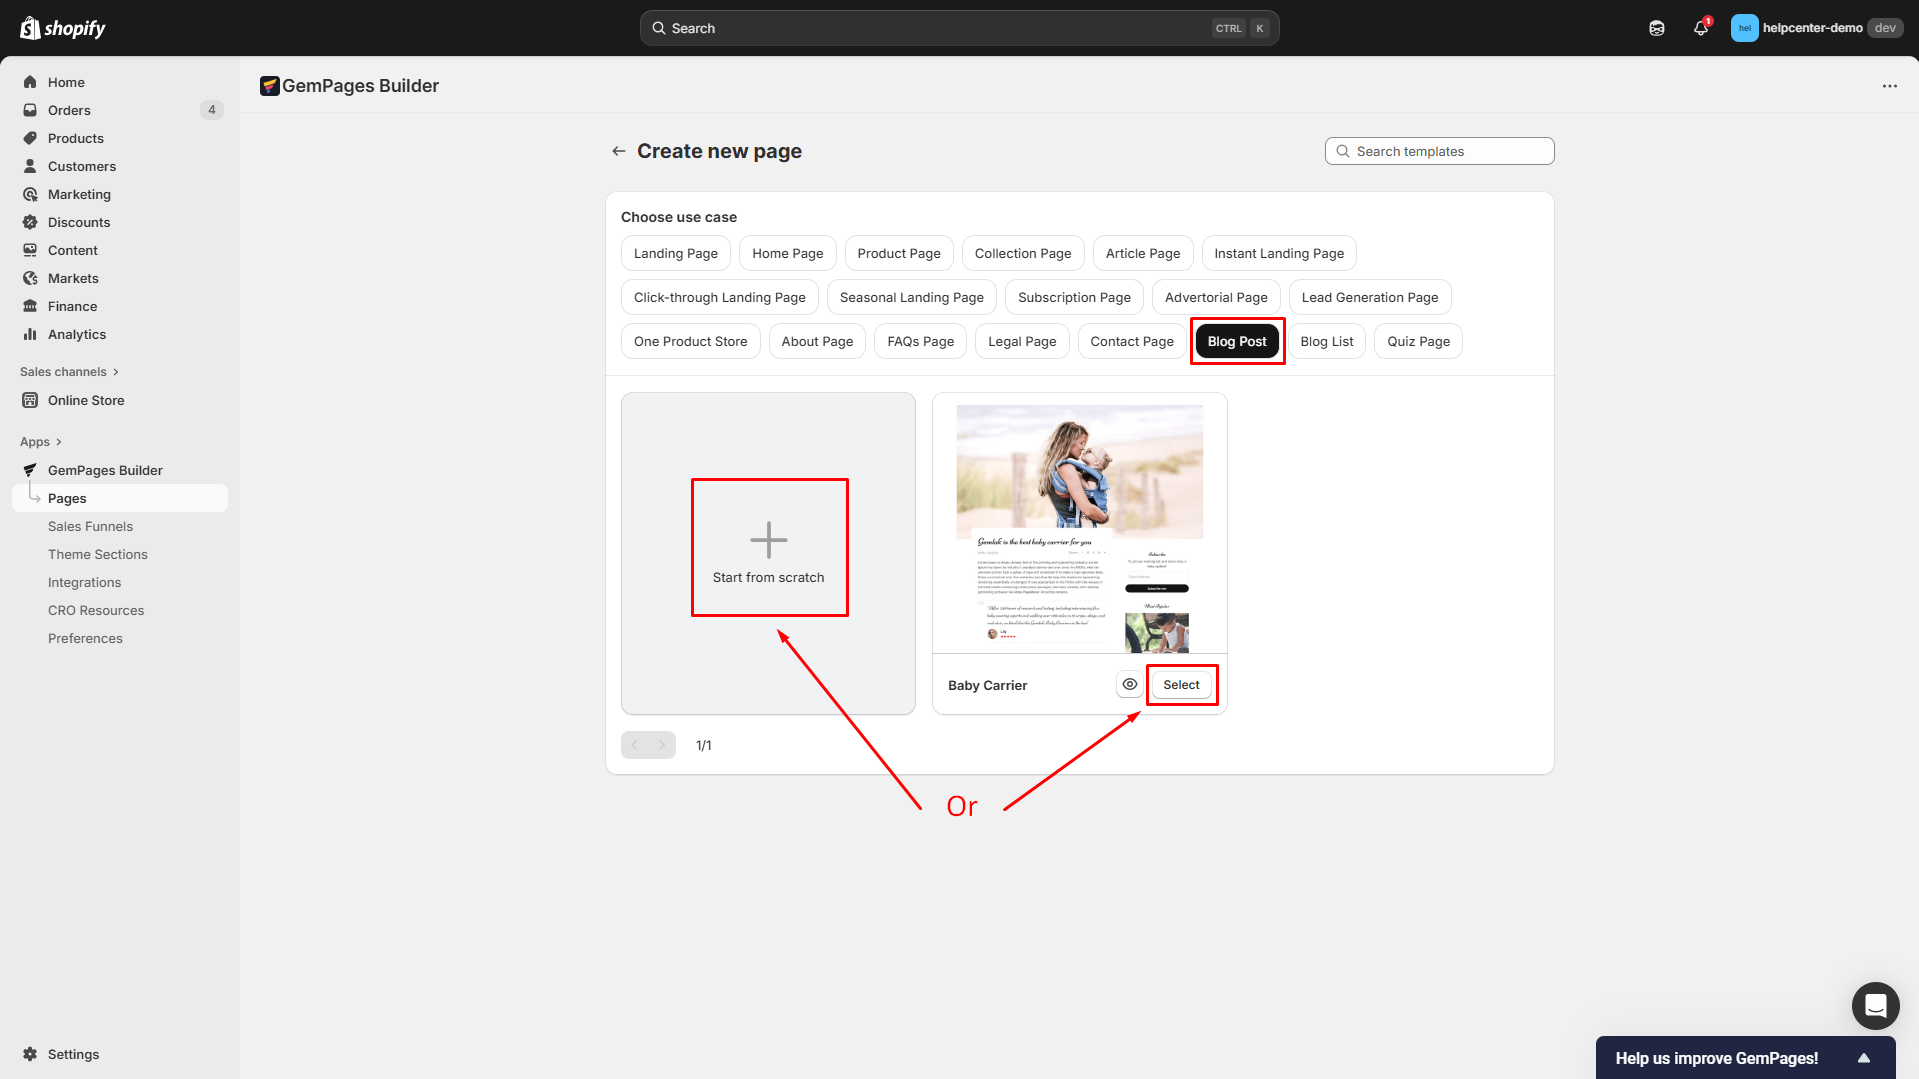Image resolution: width=1919 pixels, height=1079 pixels.
Task: Preview Baby Carrier template with eye icon
Action: pos(1130,685)
